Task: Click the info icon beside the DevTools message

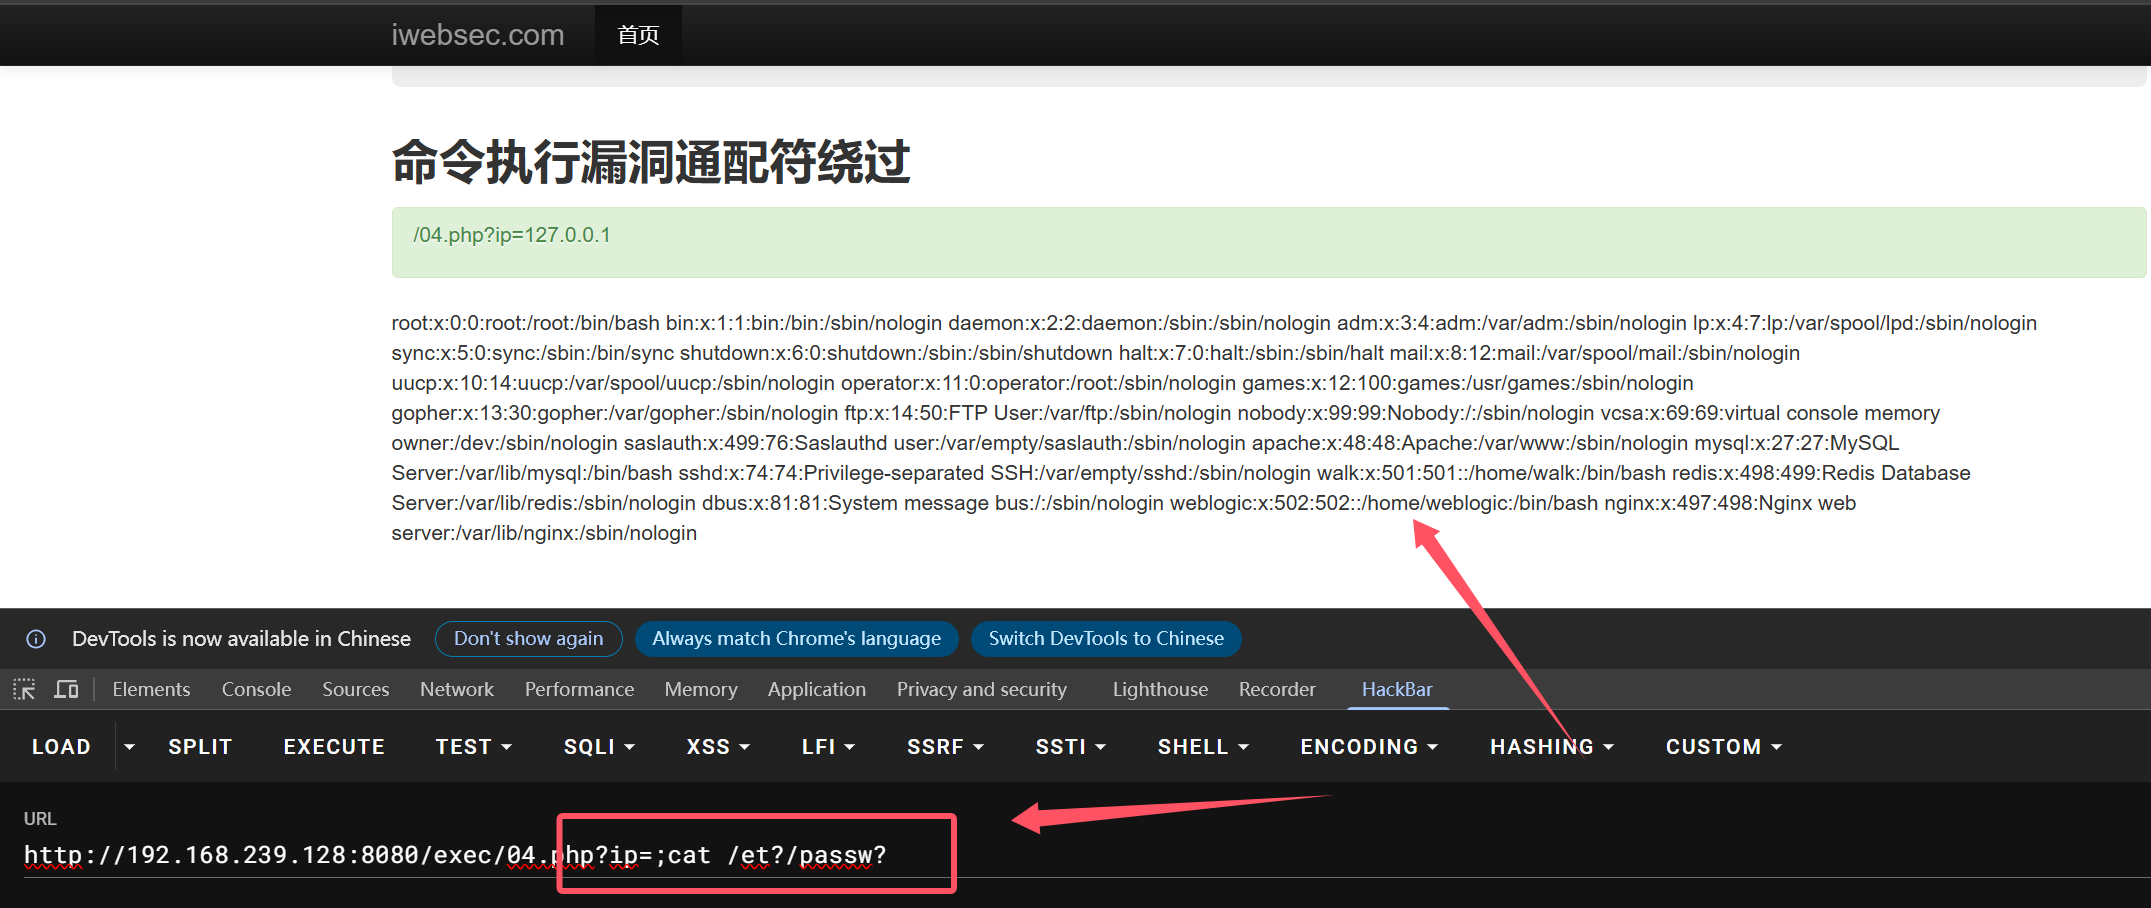Action: point(36,639)
